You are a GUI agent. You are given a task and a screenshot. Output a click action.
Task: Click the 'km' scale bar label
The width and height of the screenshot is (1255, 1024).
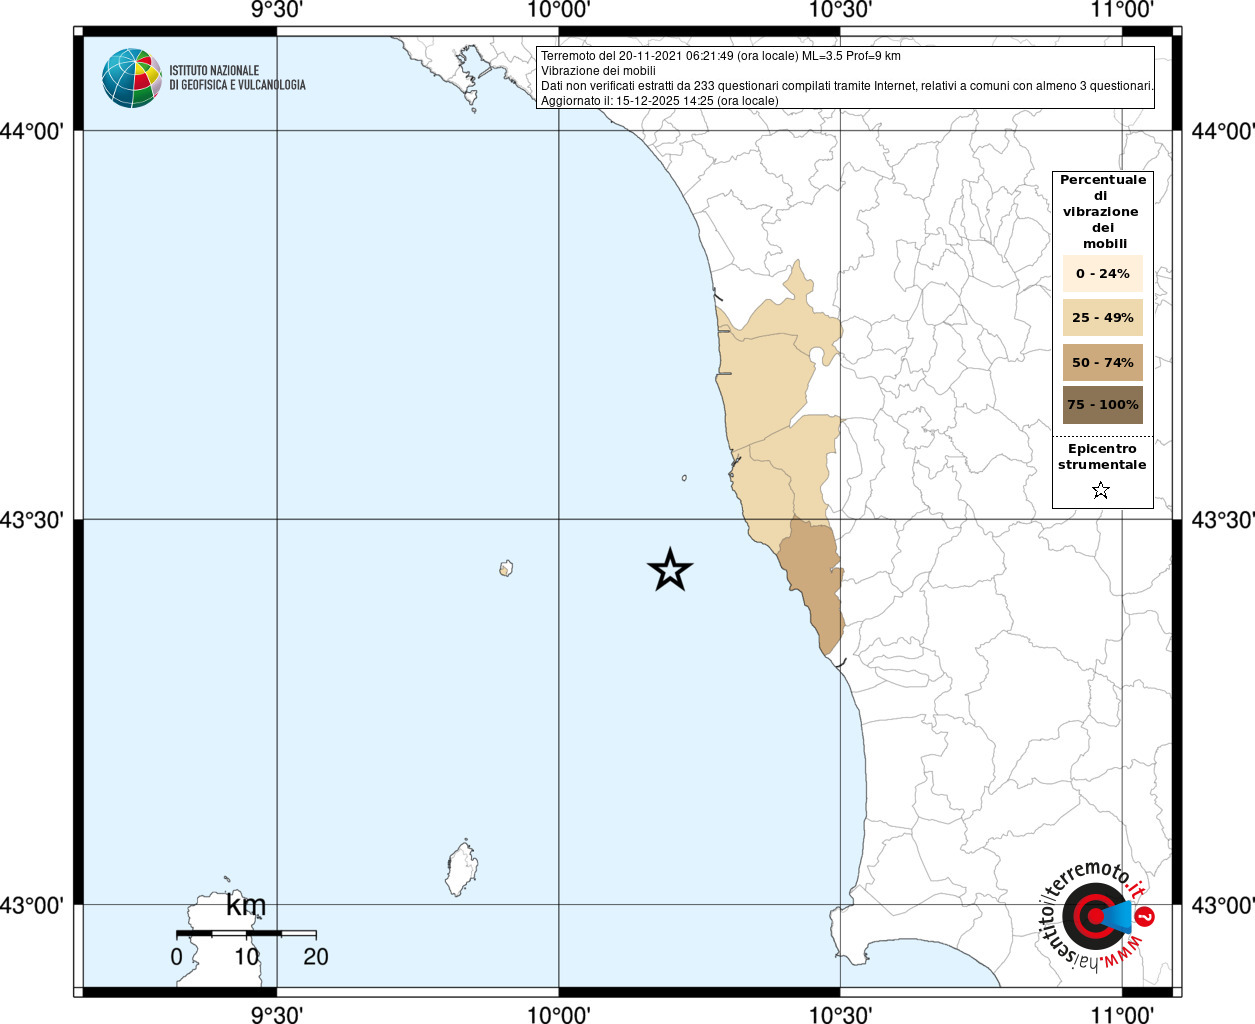pos(246,905)
